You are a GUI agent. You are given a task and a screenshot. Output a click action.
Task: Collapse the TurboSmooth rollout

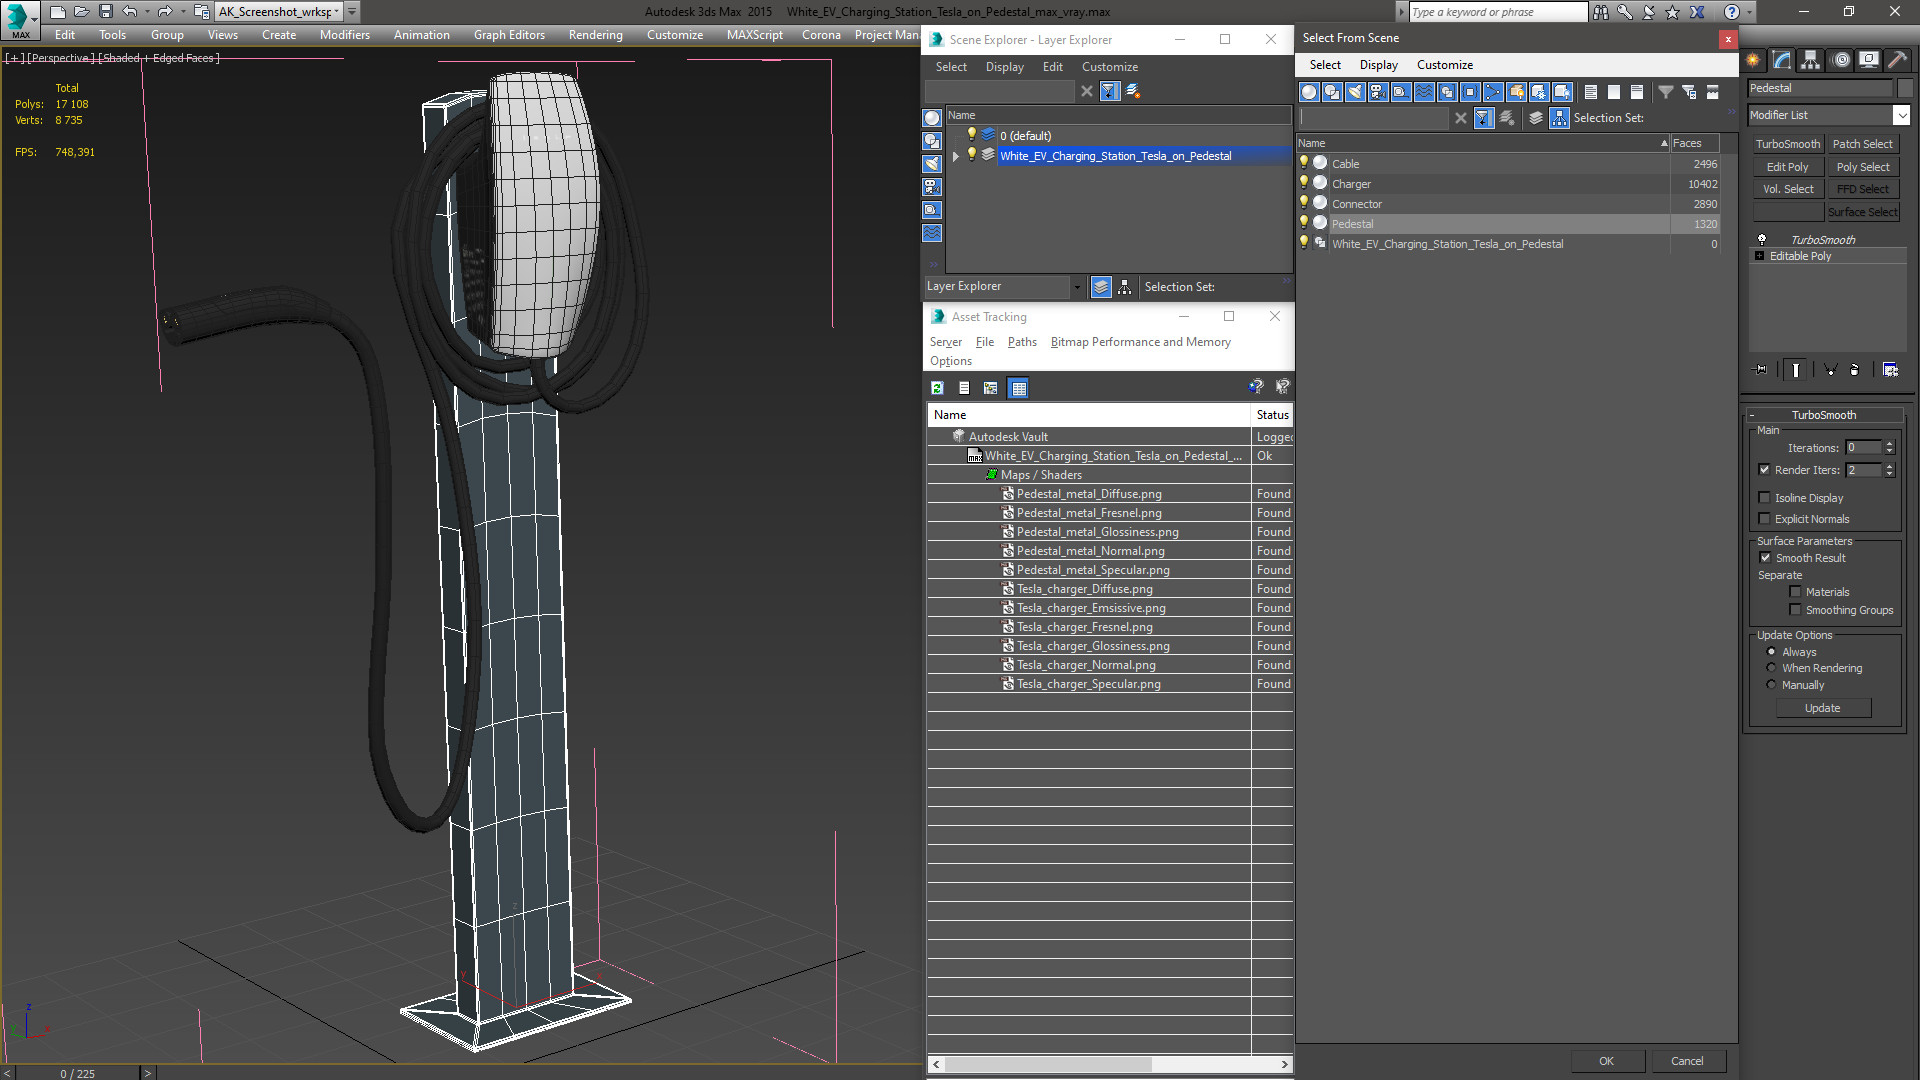[x=1753, y=415]
